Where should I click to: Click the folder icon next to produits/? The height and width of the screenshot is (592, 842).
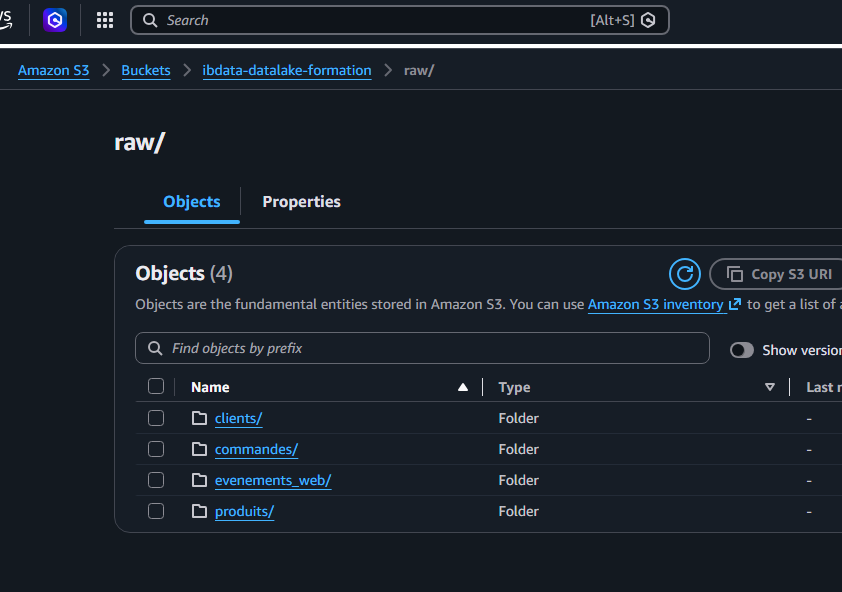(199, 511)
